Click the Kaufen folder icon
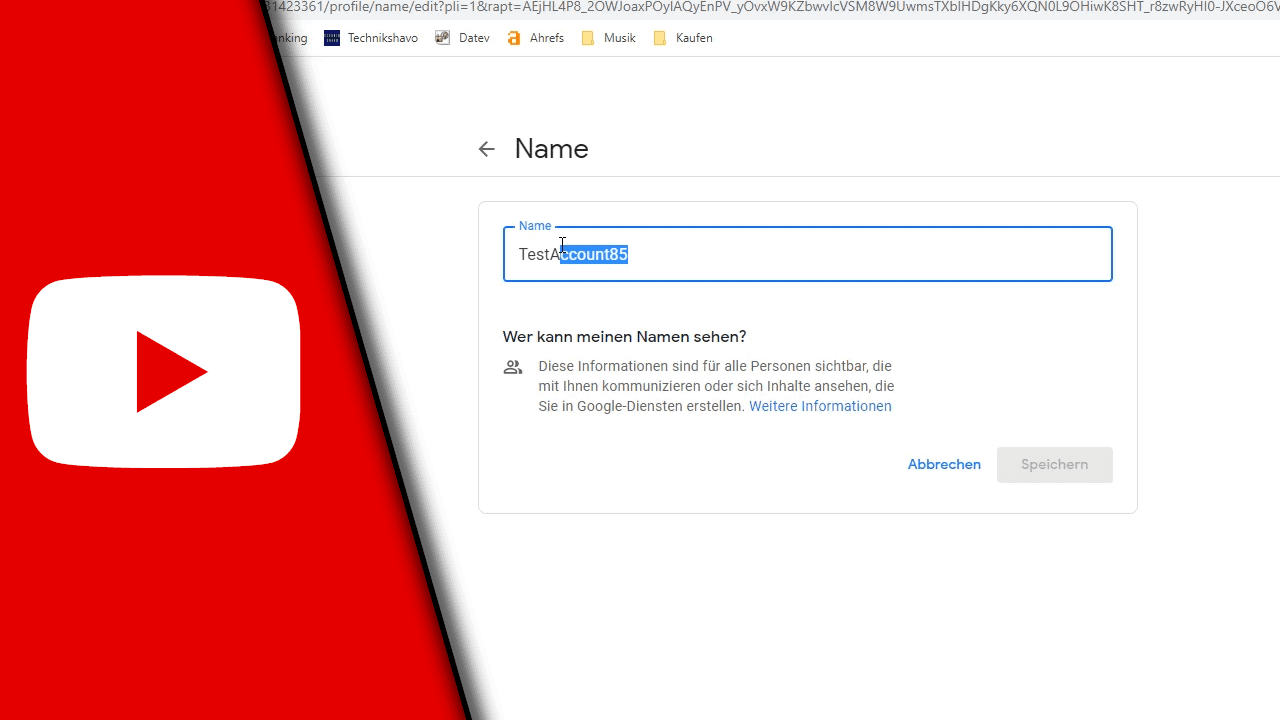1280x720 pixels. [660, 38]
